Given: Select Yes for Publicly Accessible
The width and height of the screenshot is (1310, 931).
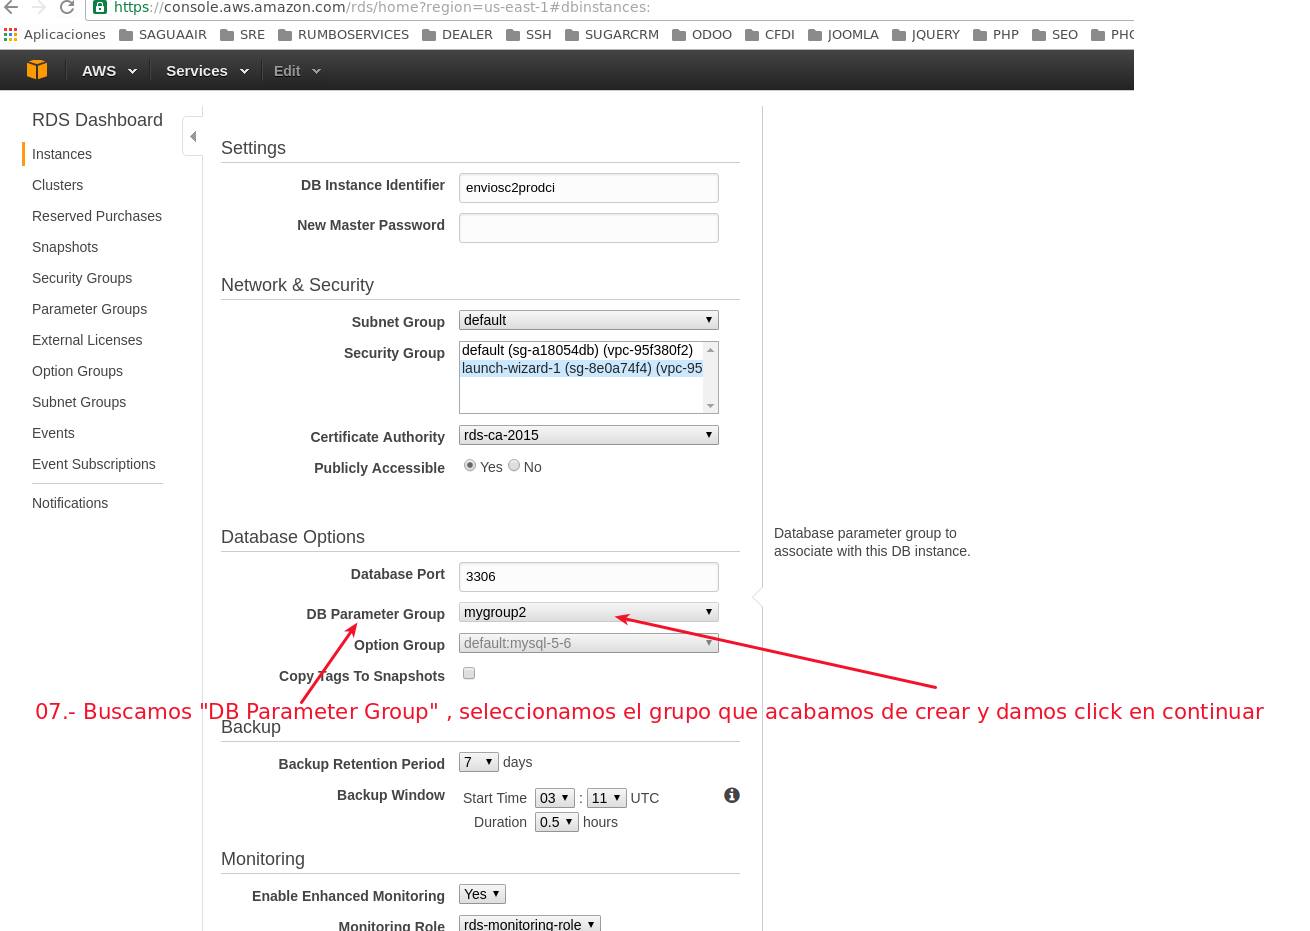Looking at the screenshot, I should click(470, 466).
